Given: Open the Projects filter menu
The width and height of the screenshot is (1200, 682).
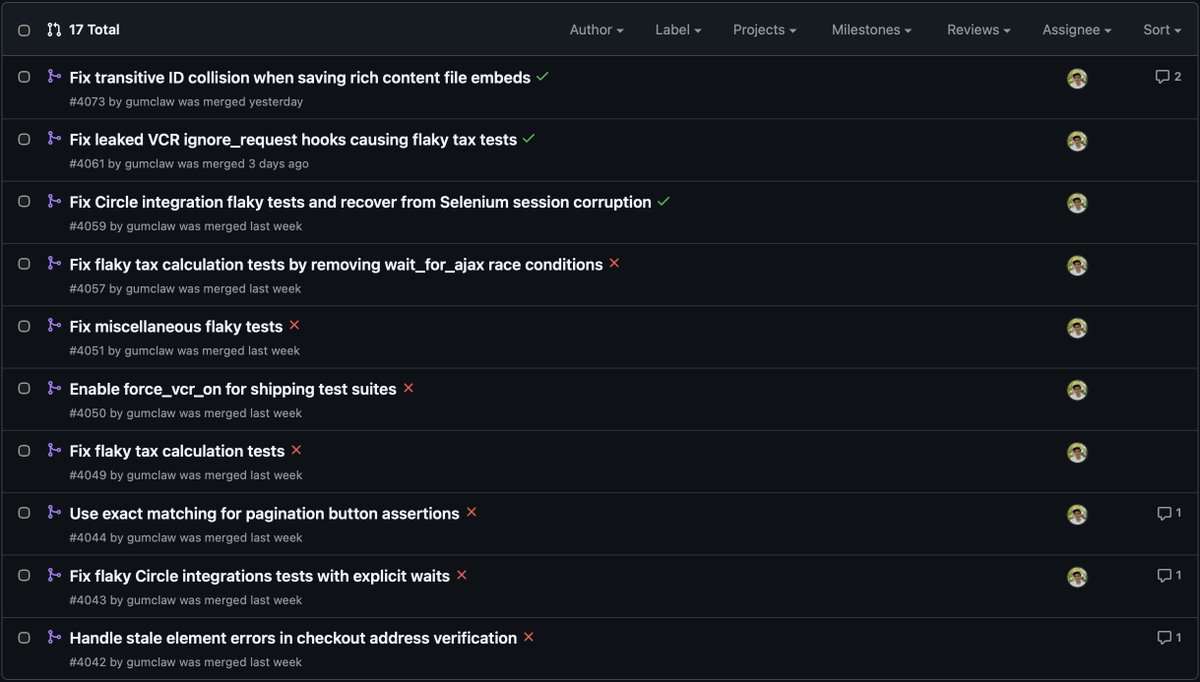Looking at the screenshot, I should pyautogui.click(x=764, y=29).
